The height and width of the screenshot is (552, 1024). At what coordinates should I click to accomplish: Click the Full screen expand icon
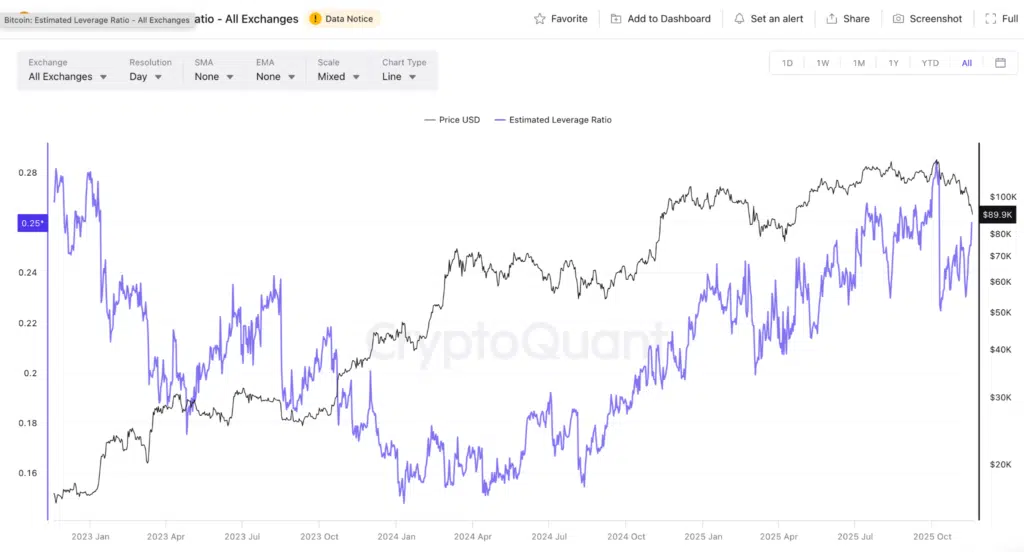coord(990,19)
